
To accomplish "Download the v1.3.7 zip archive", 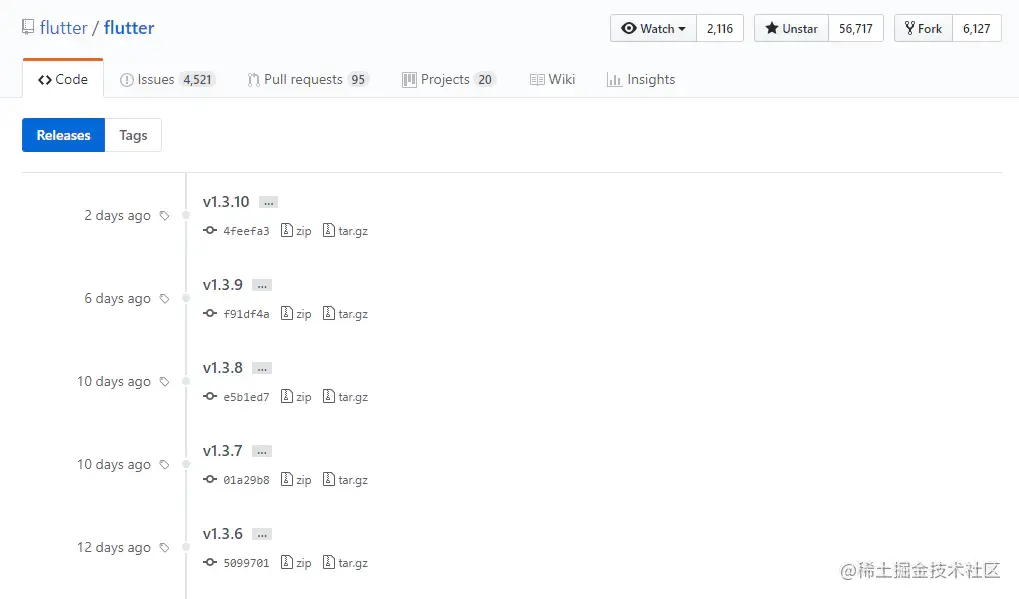I will [296, 480].
